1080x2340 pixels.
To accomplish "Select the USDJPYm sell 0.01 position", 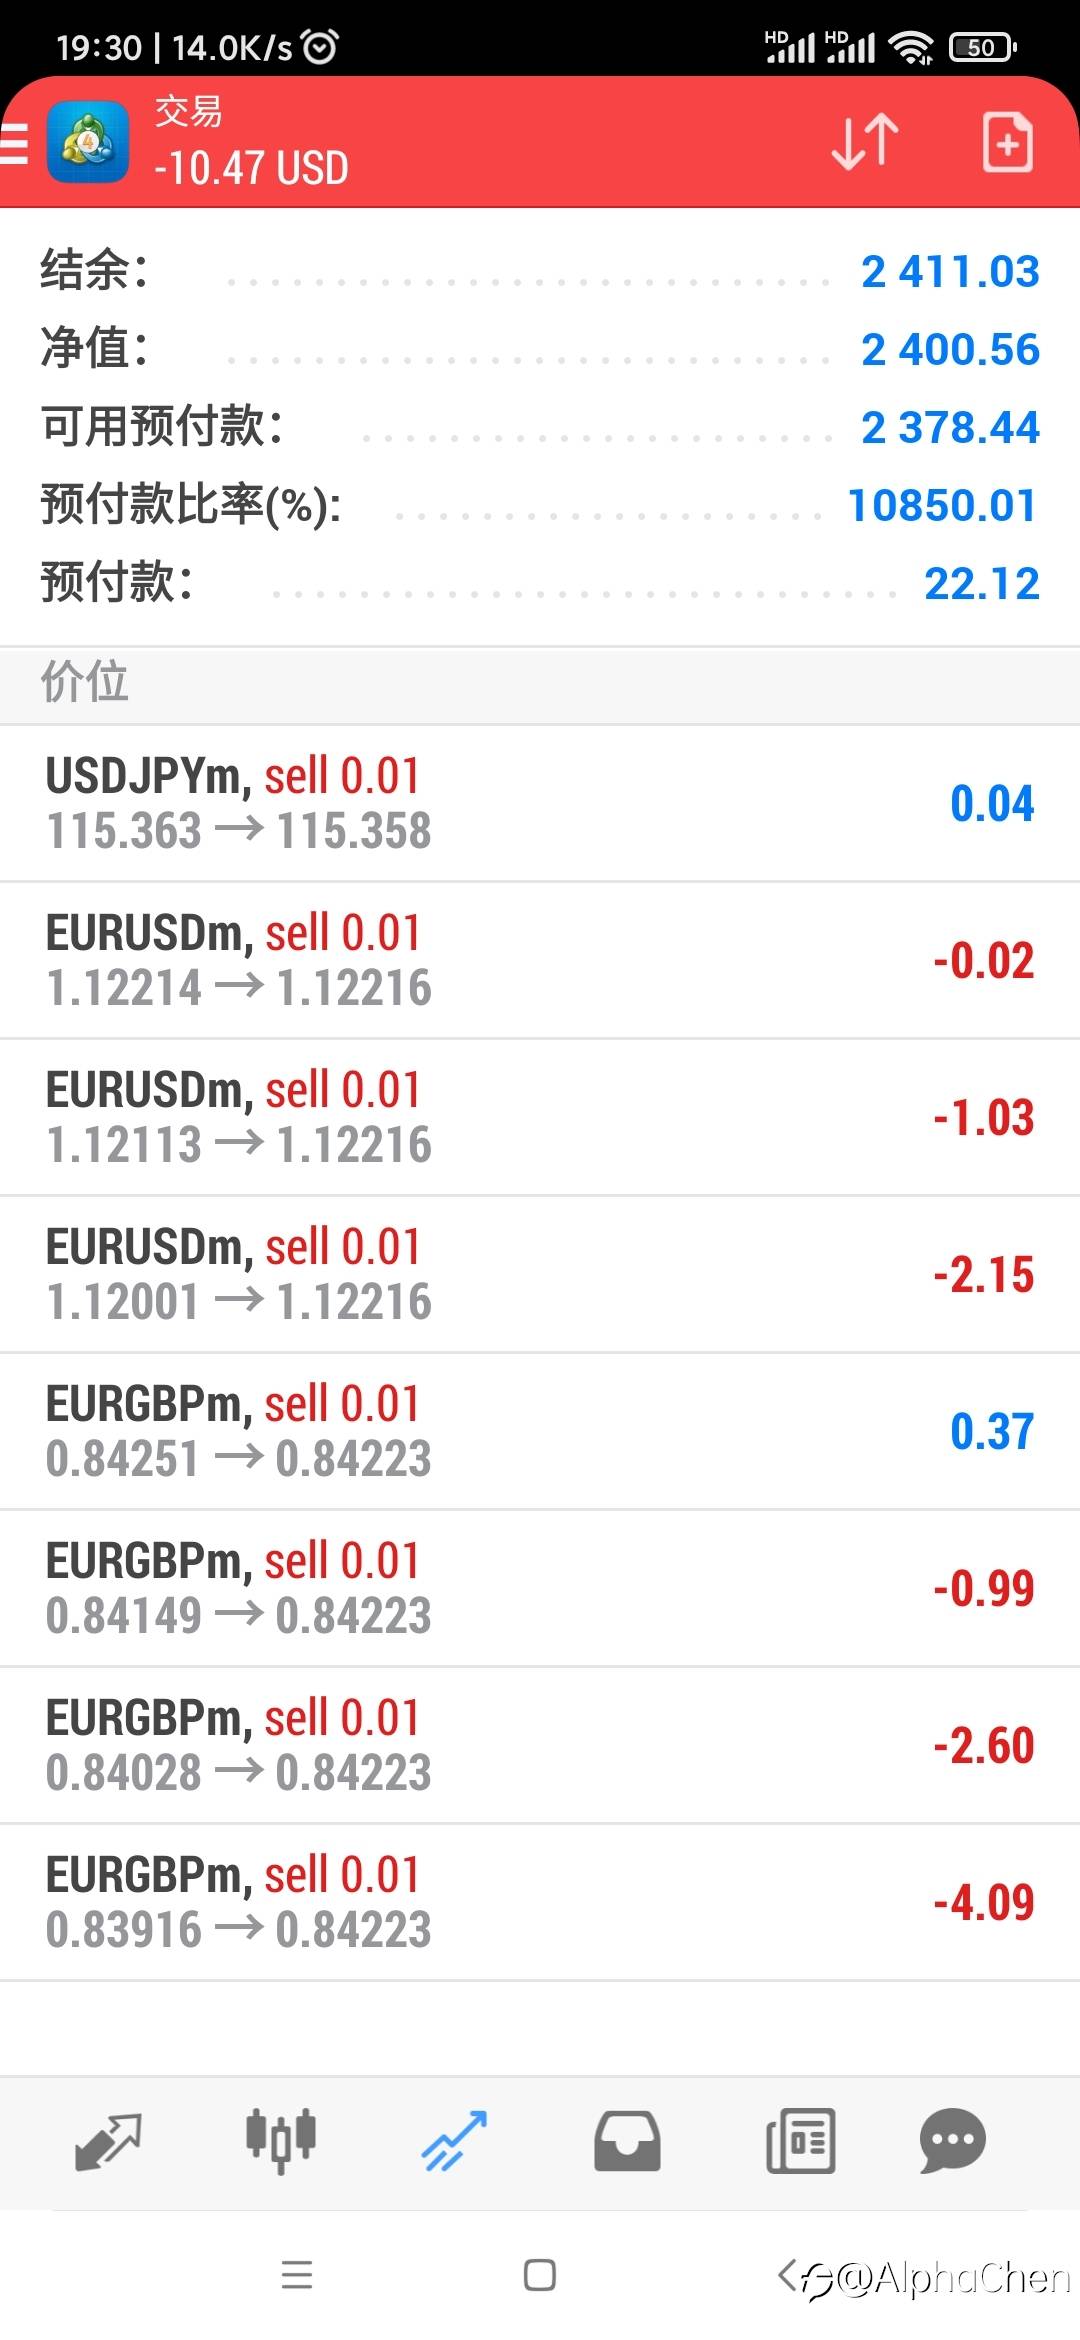I will (540, 804).
